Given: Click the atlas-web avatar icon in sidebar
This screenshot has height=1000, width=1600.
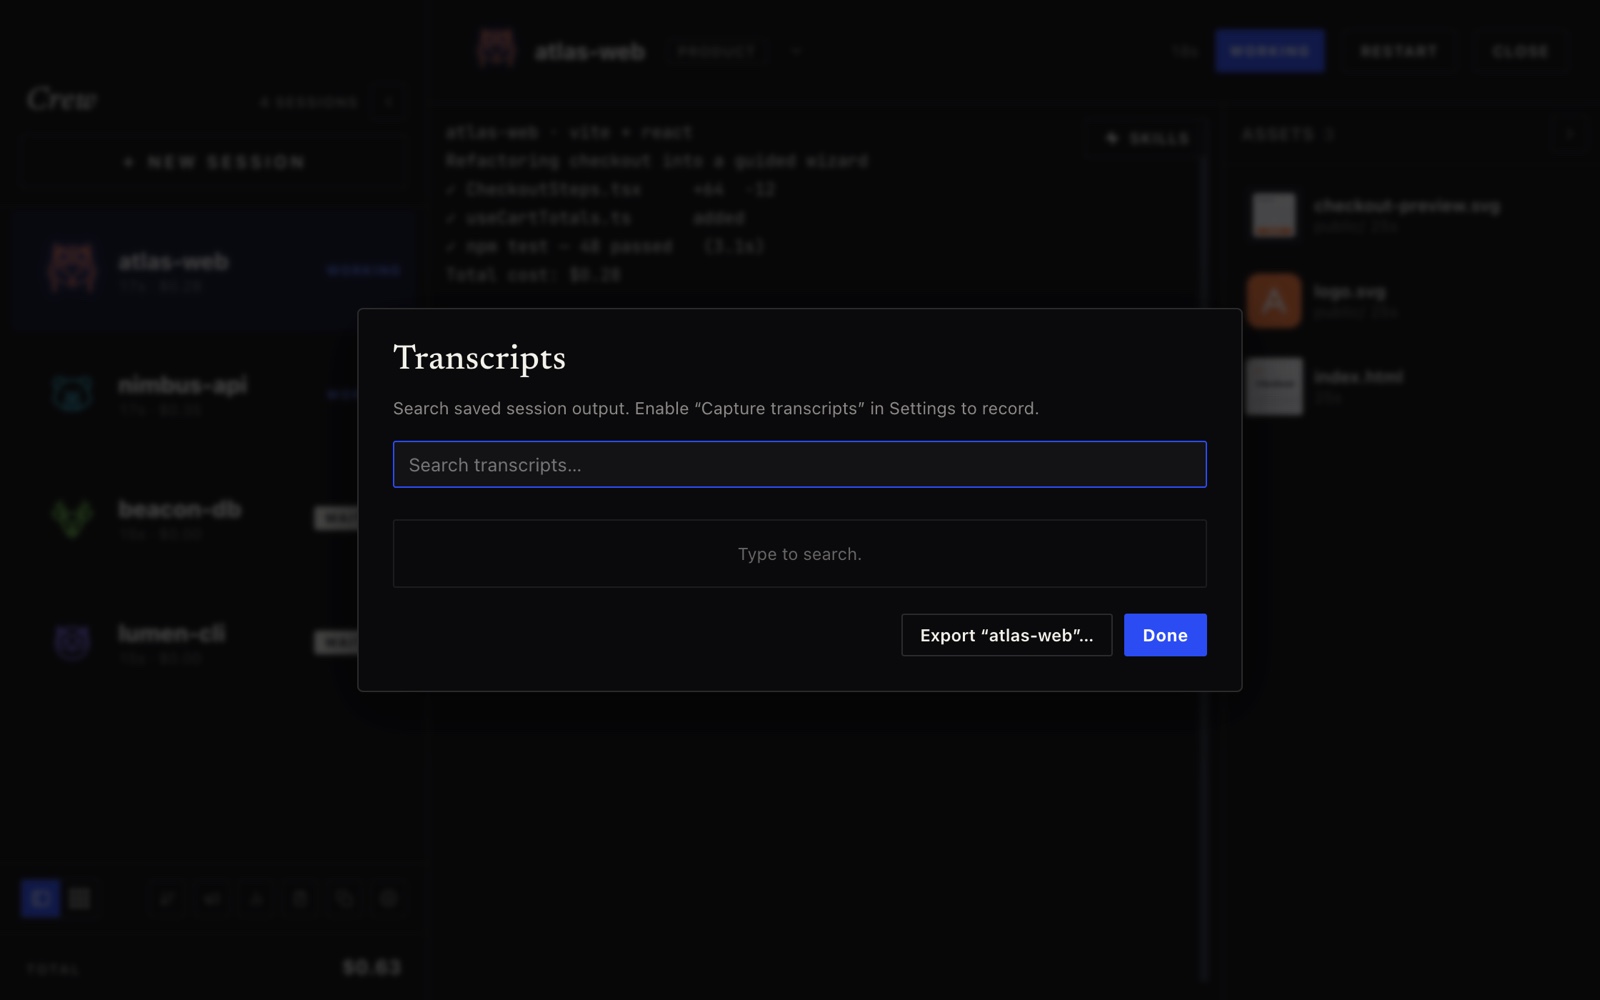Looking at the screenshot, I should click(72, 268).
